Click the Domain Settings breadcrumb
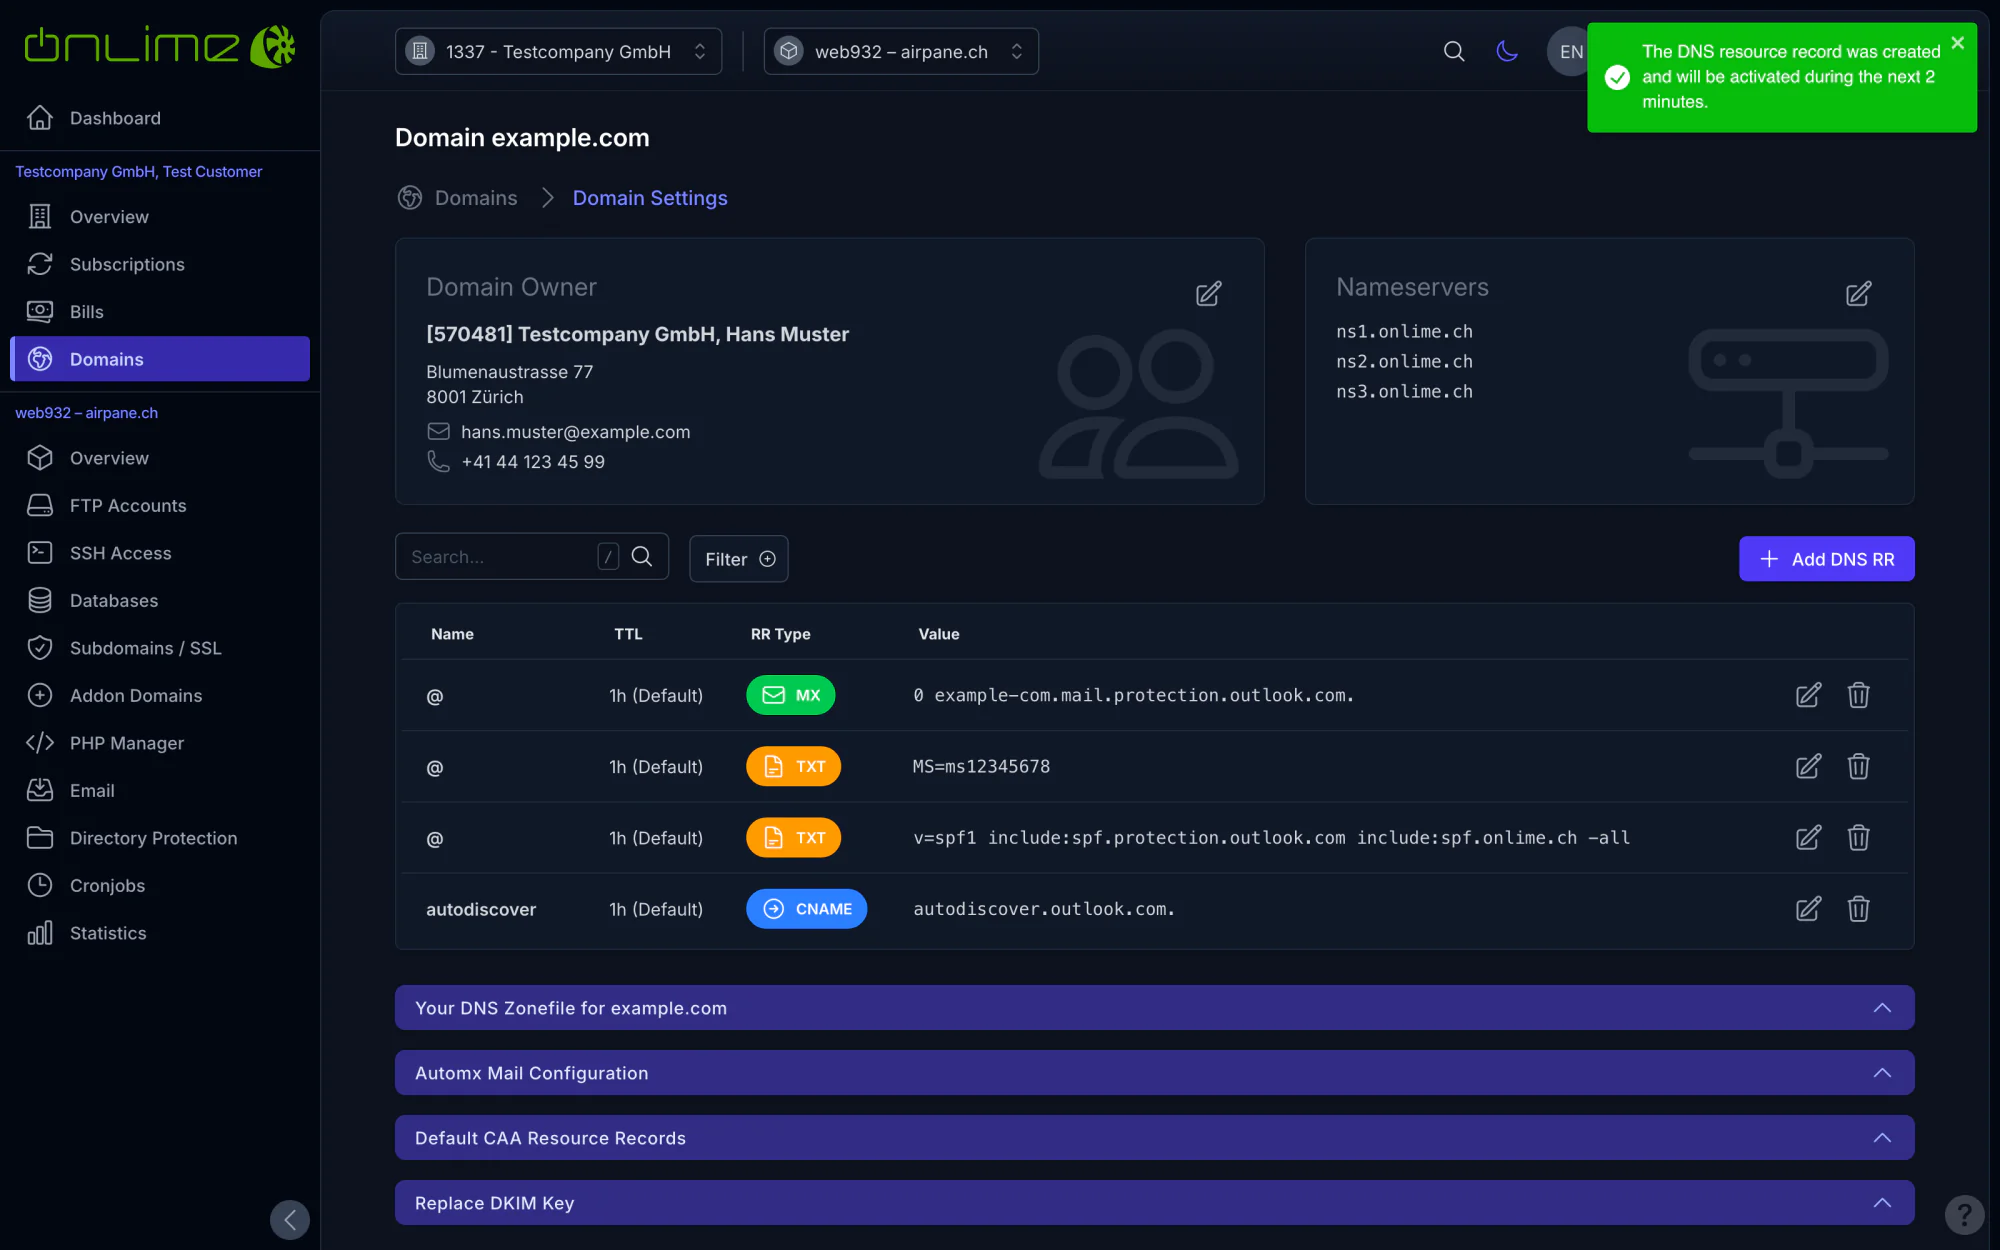2000x1250 pixels. coord(650,198)
